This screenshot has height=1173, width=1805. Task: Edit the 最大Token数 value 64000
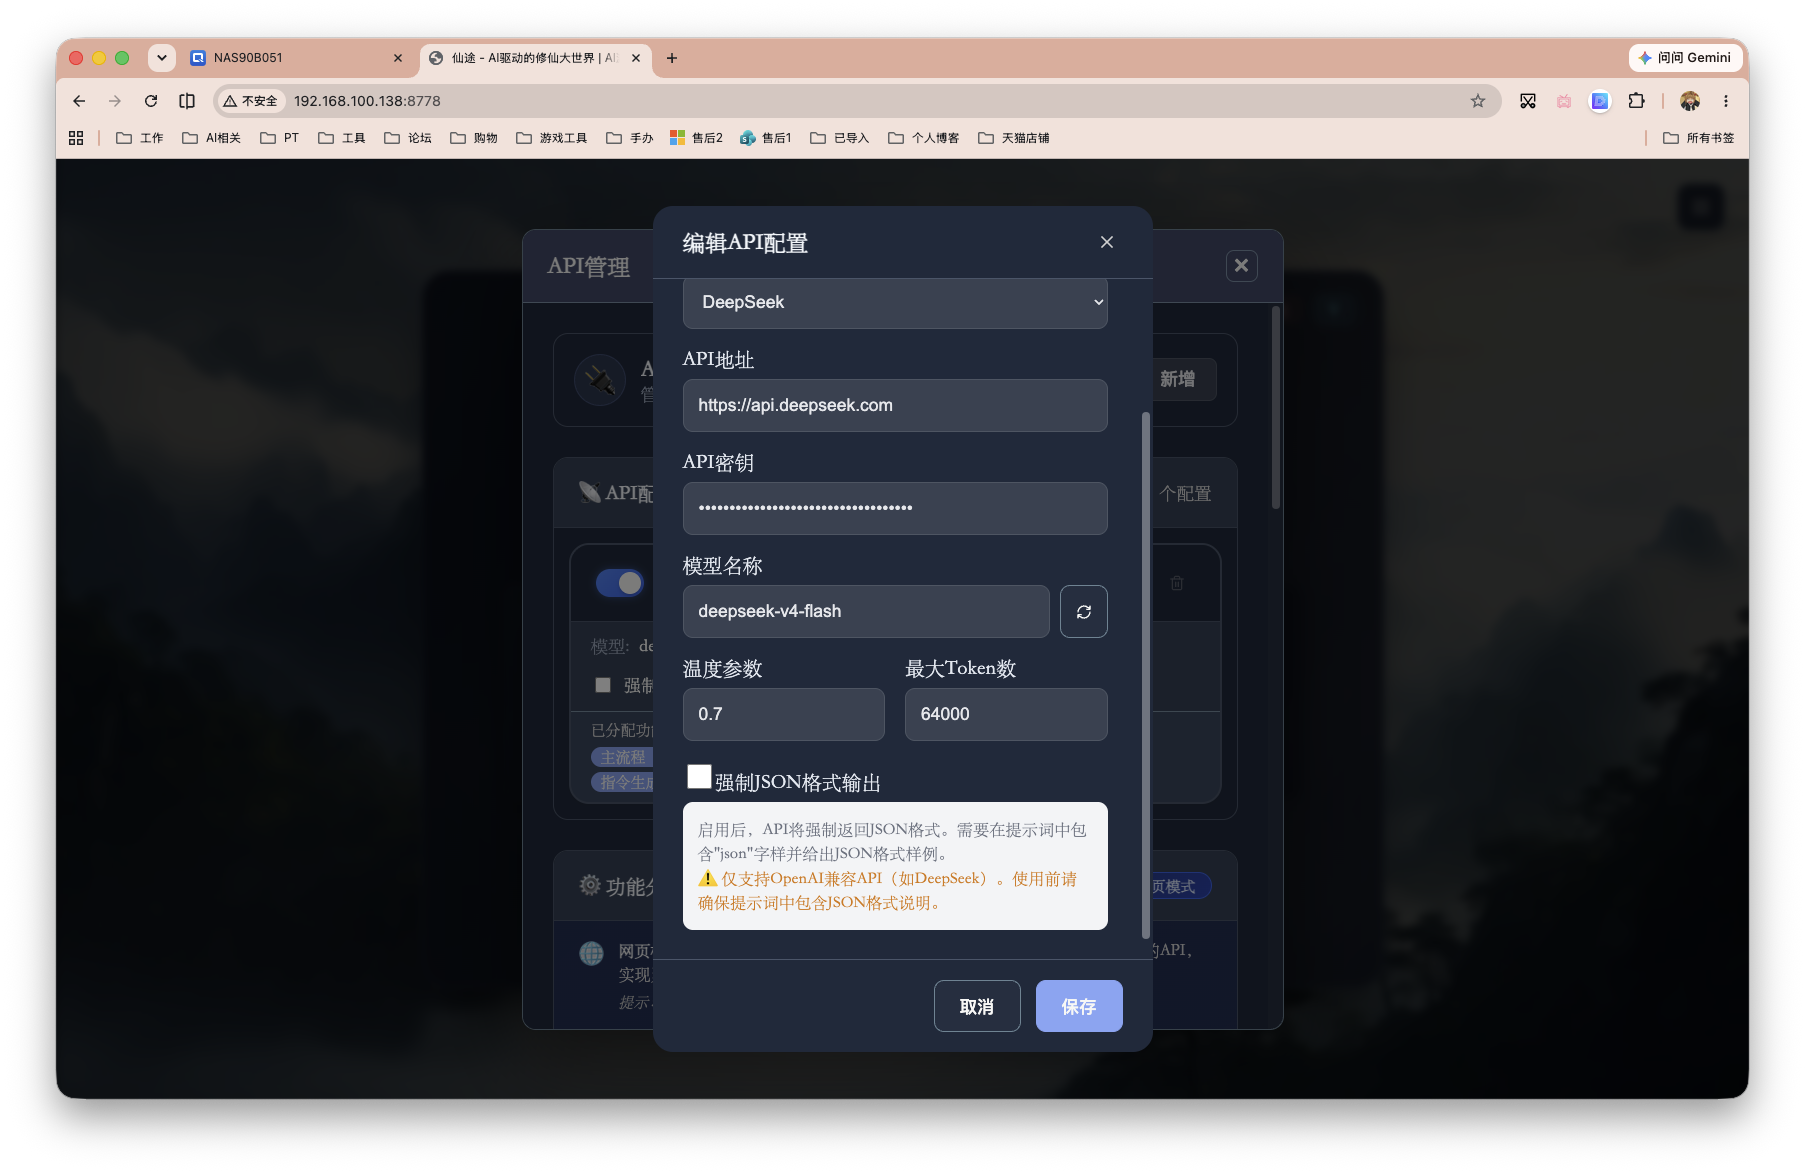1006,714
